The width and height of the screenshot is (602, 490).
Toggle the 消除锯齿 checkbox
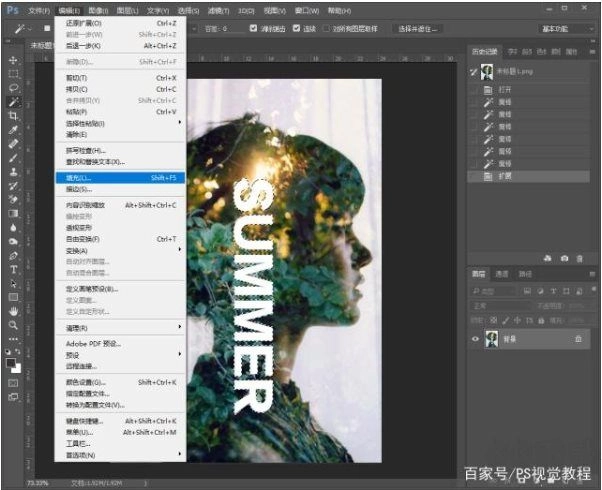pos(253,29)
